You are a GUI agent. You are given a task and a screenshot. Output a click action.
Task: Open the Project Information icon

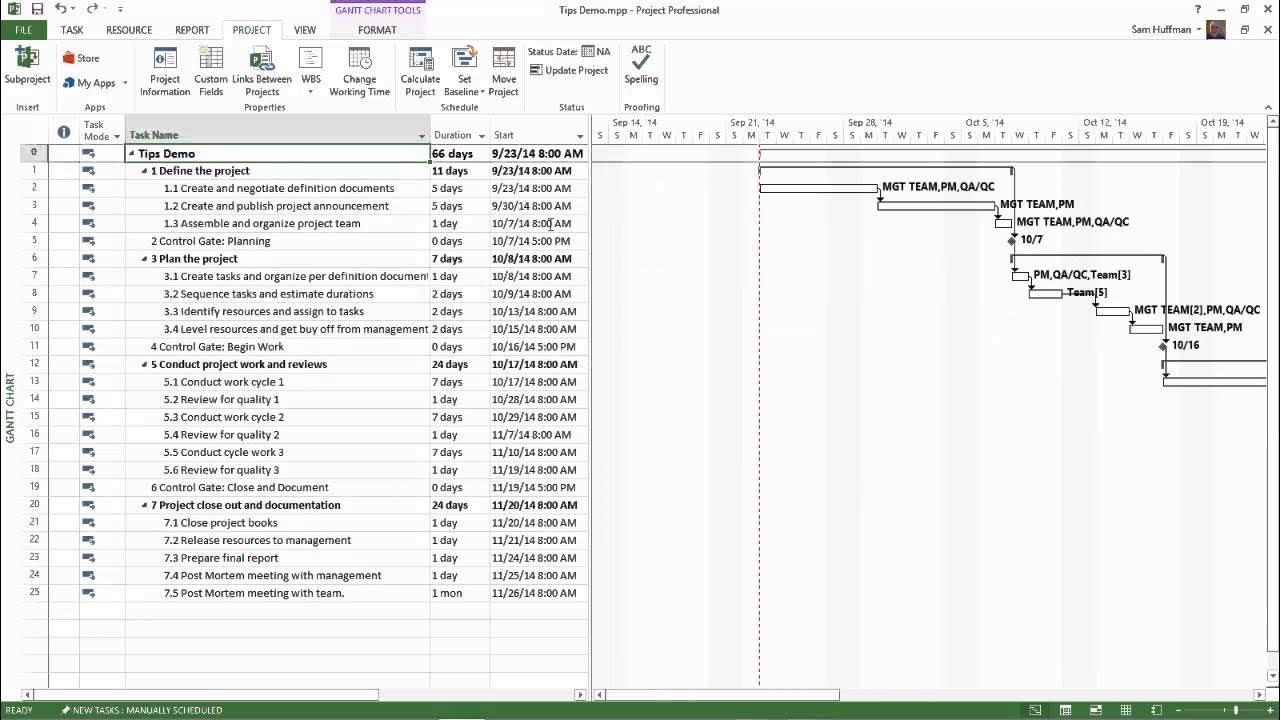click(164, 70)
